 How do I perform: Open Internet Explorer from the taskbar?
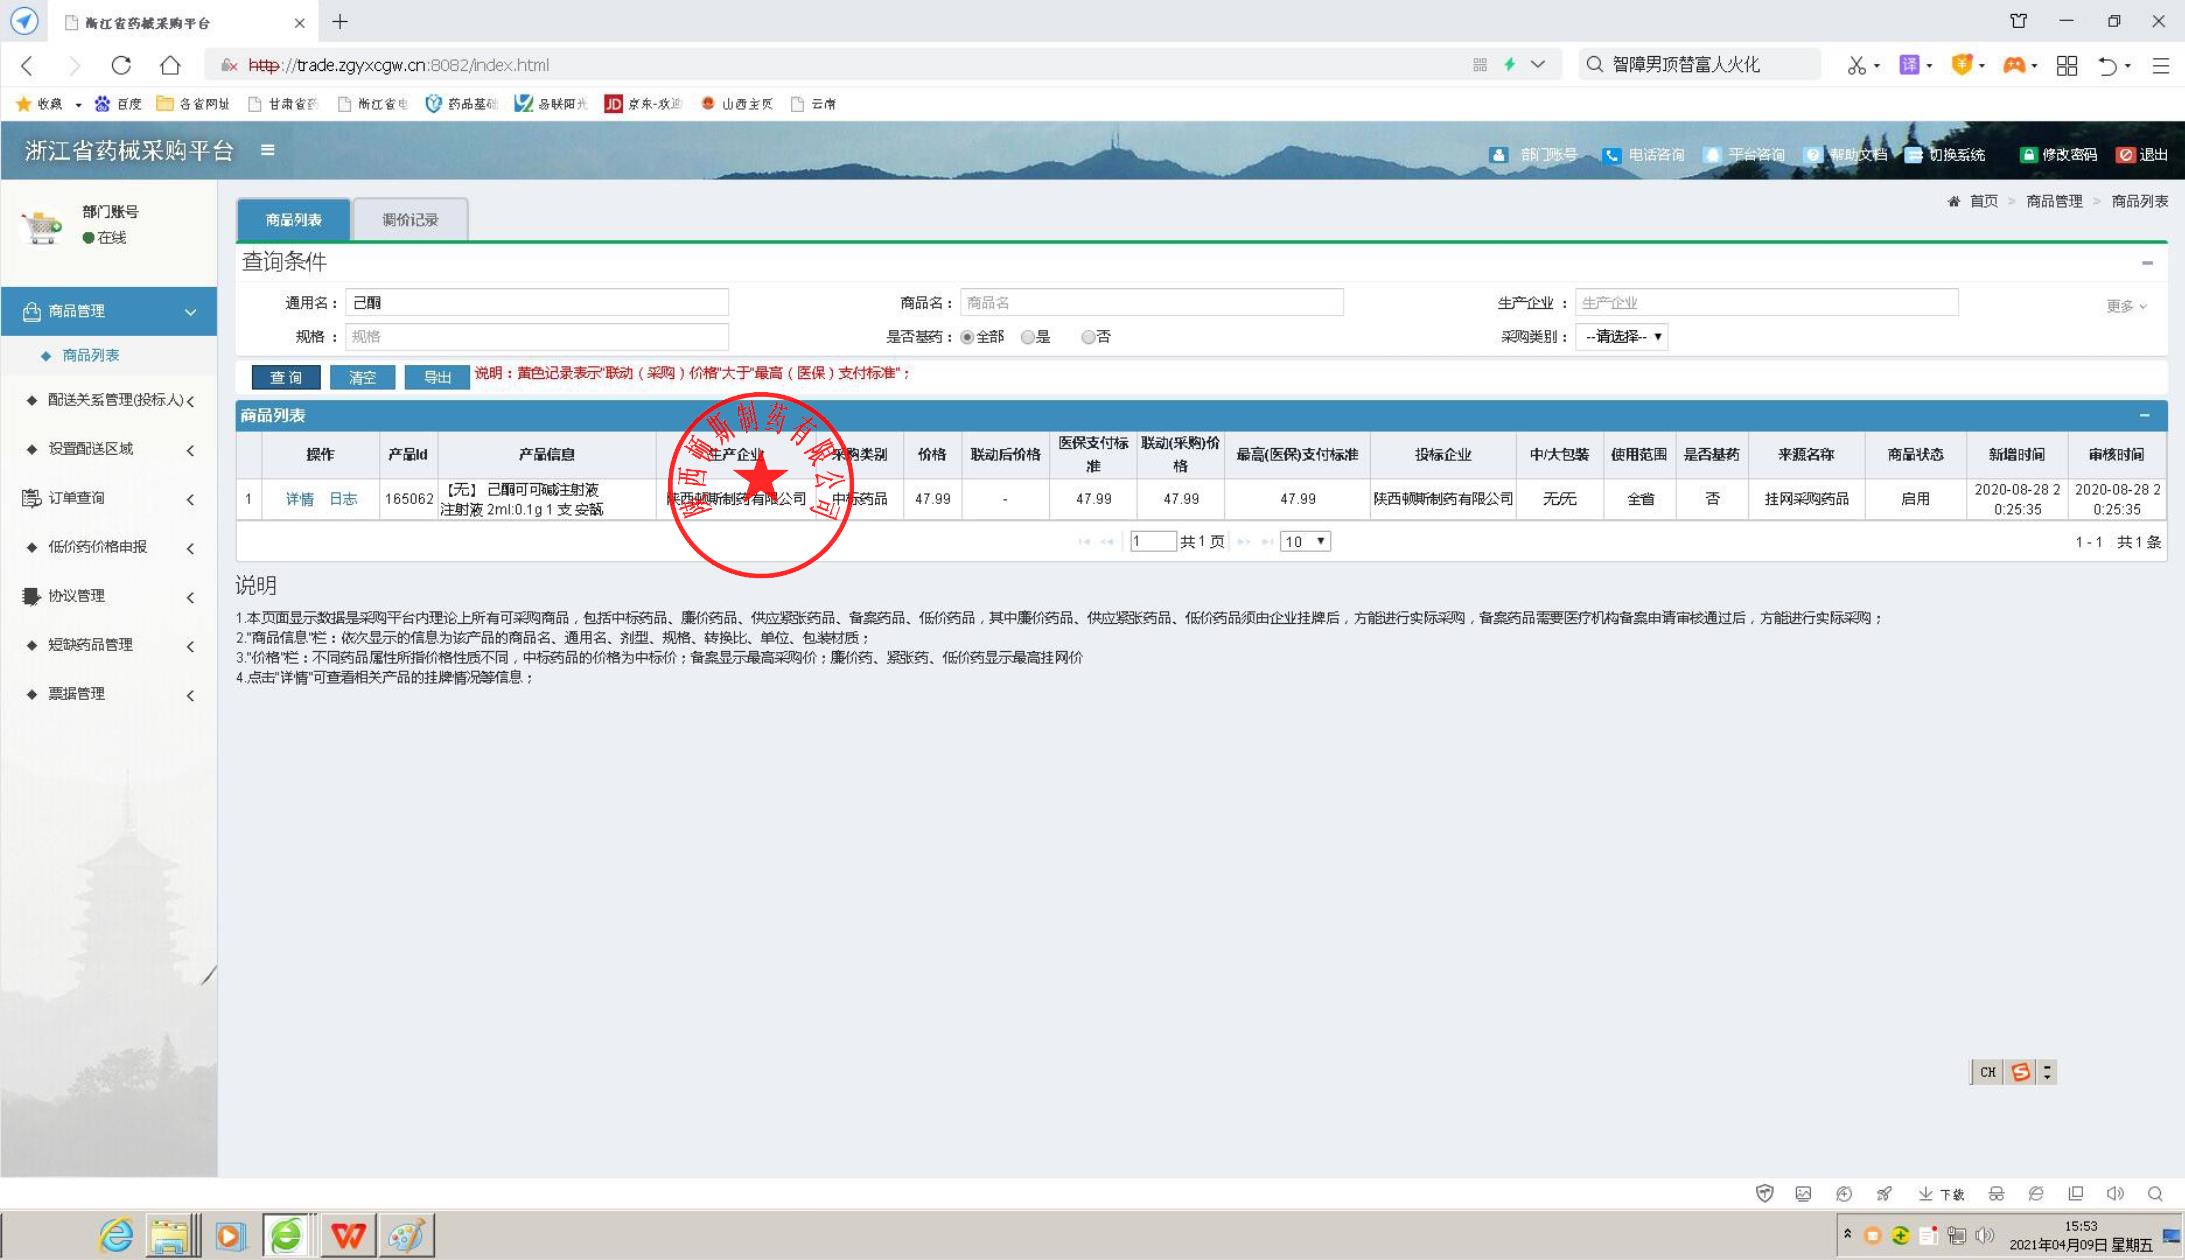click(x=116, y=1236)
